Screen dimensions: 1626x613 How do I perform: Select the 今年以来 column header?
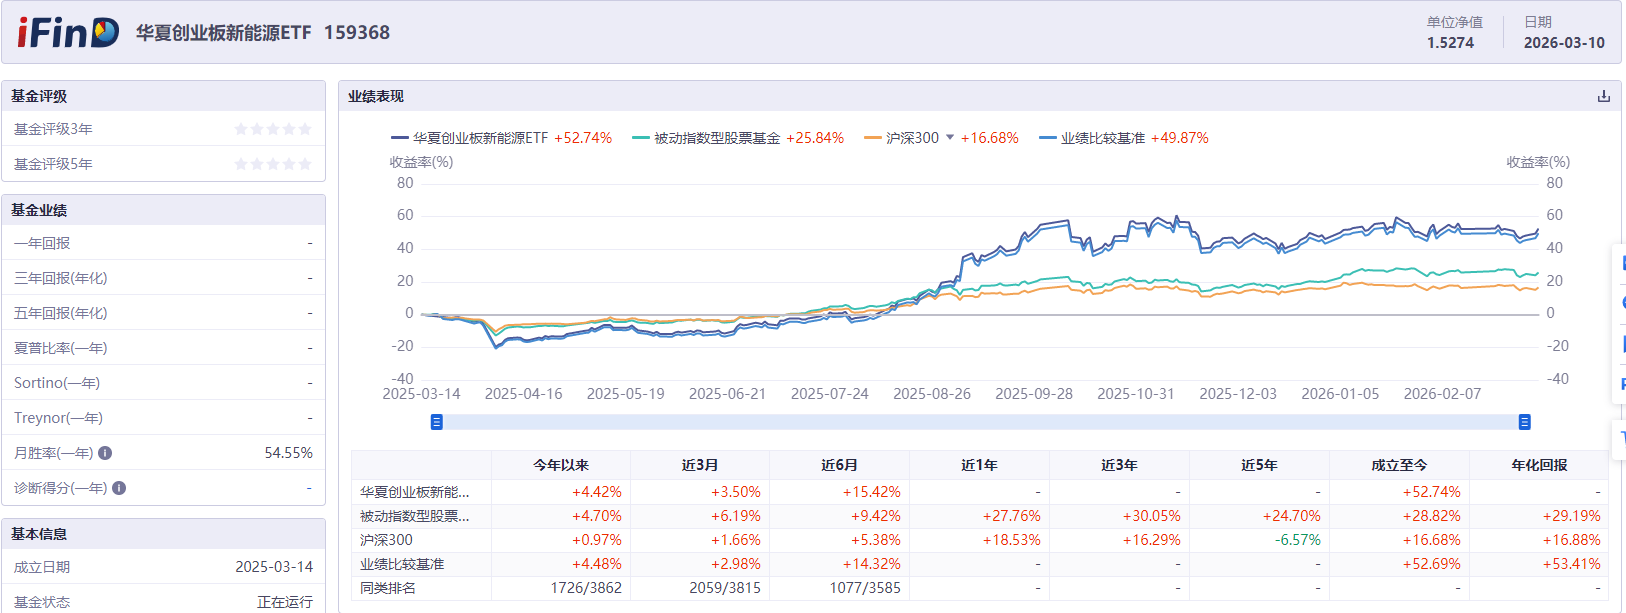pyautogui.click(x=561, y=465)
